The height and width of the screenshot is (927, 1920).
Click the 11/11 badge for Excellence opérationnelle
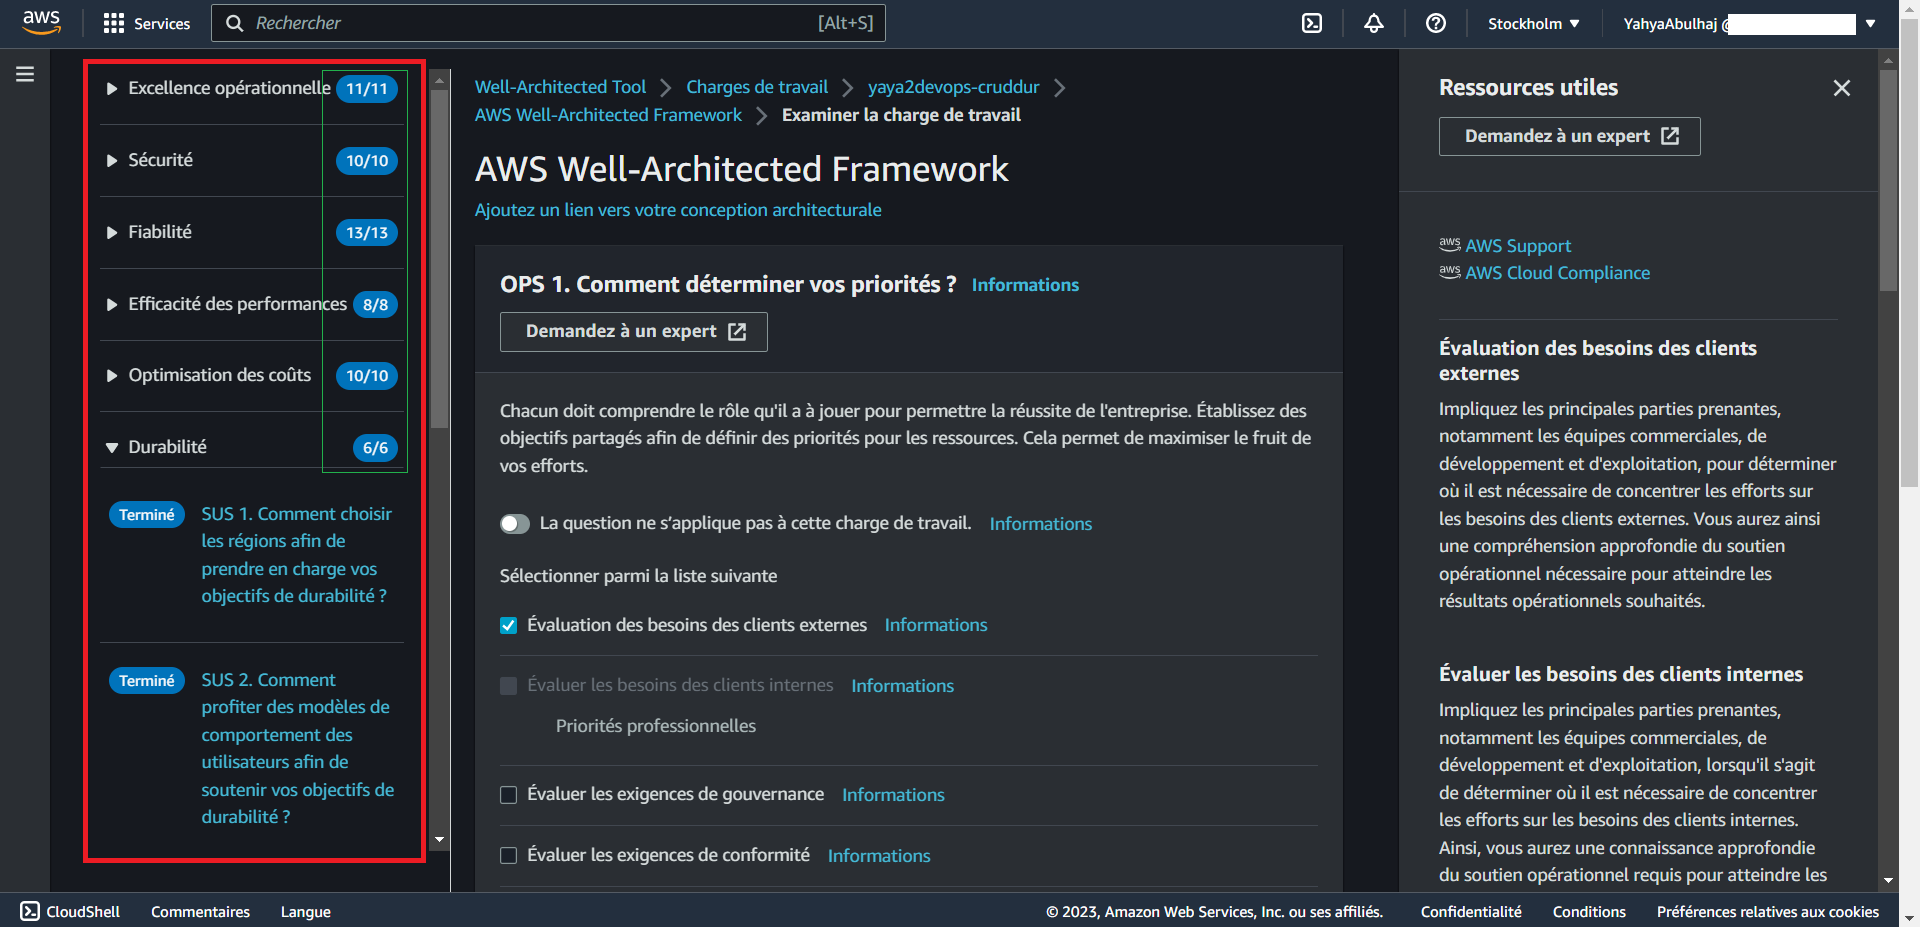coord(367,89)
